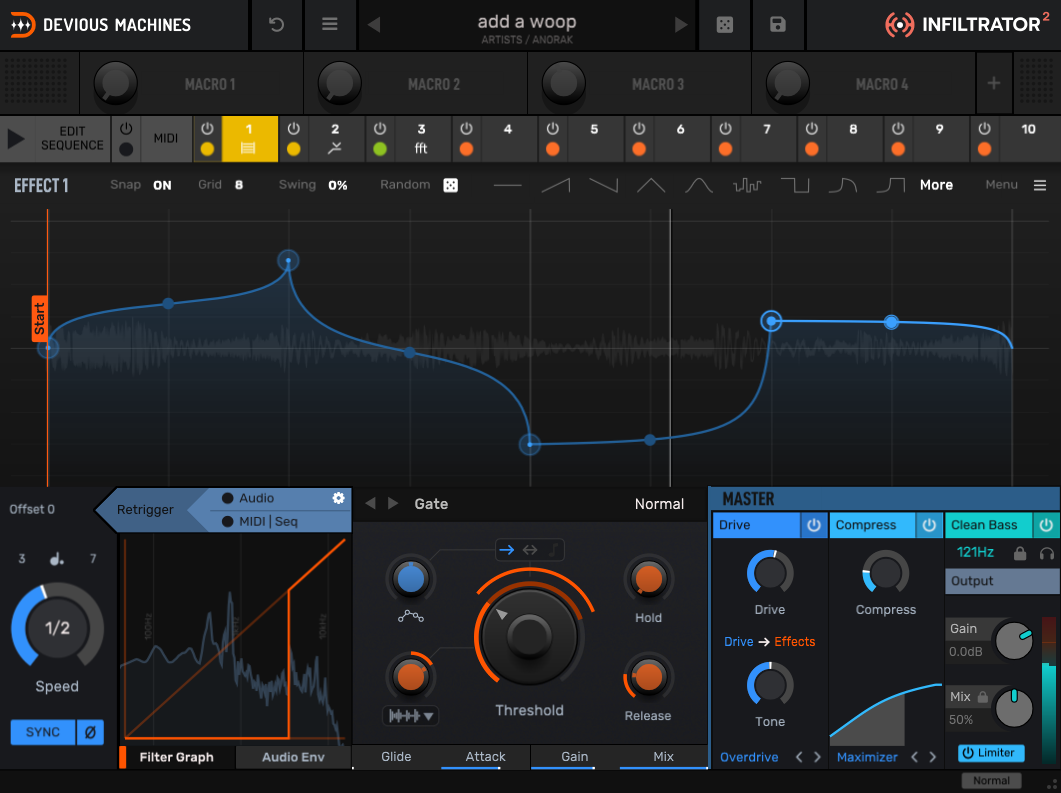Toggle the Drive section power button
This screenshot has height=793, width=1061.
click(x=814, y=525)
